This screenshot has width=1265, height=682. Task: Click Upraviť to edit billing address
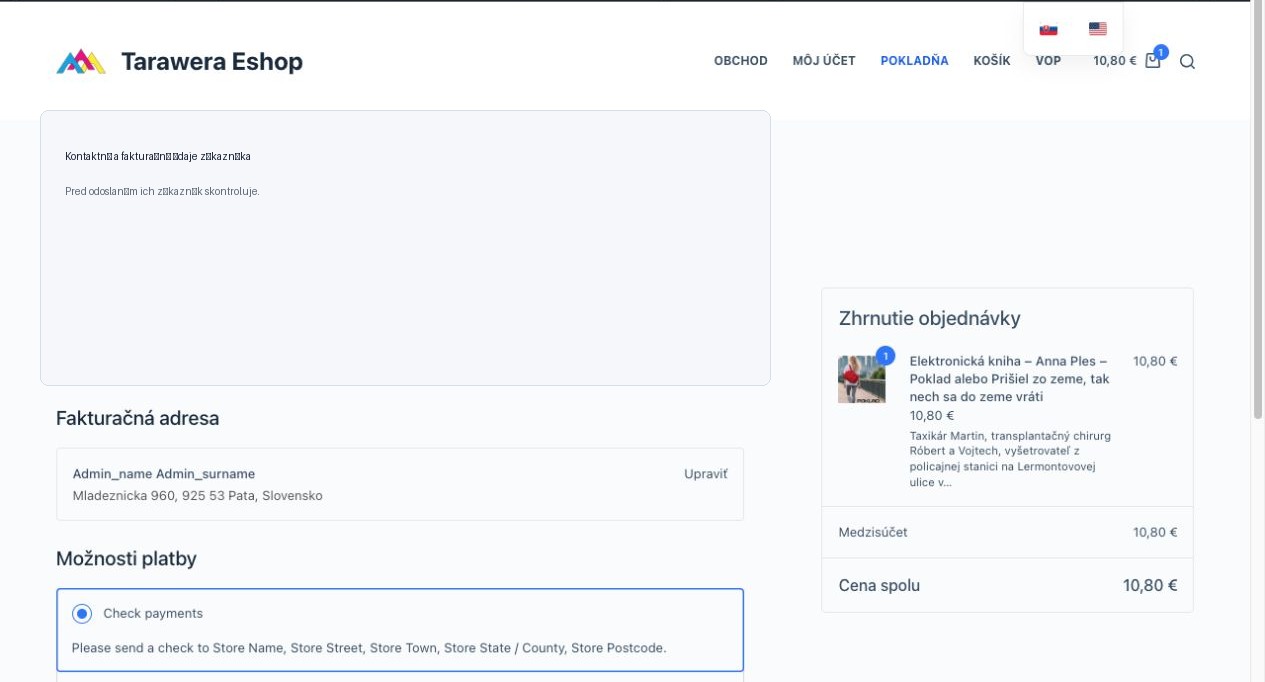pyautogui.click(x=706, y=474)
